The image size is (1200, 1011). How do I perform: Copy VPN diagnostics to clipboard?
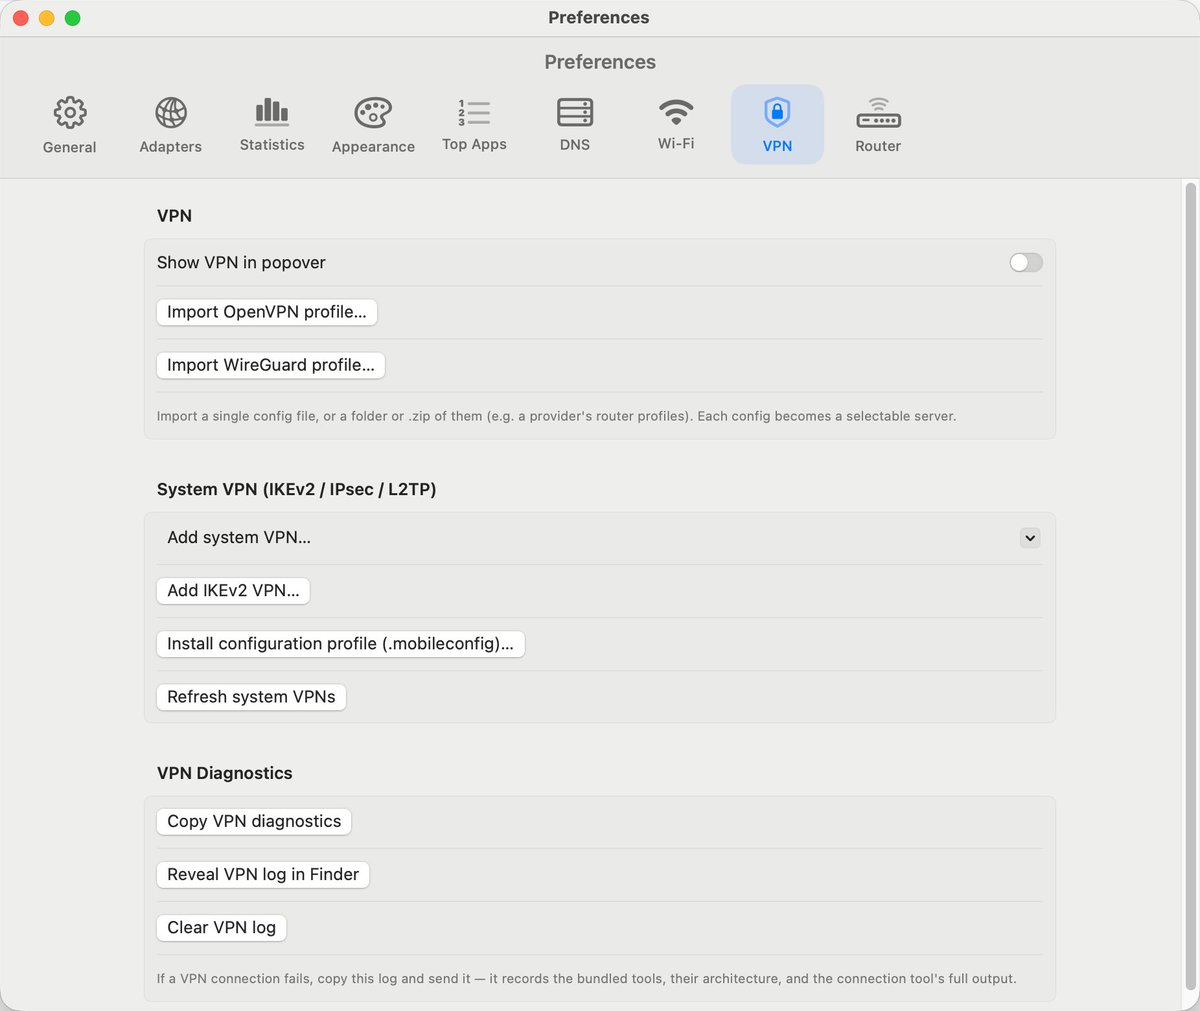tap(254, 821)
